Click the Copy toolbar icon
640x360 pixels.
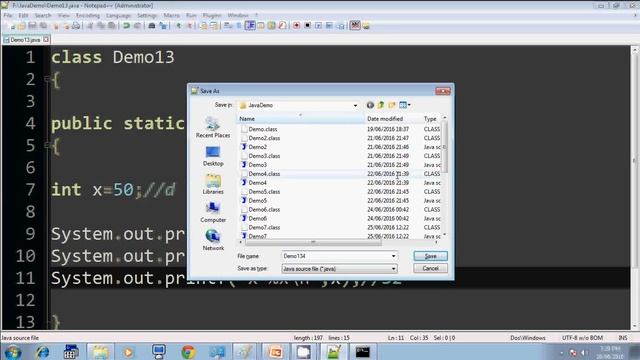click(100, 26)
